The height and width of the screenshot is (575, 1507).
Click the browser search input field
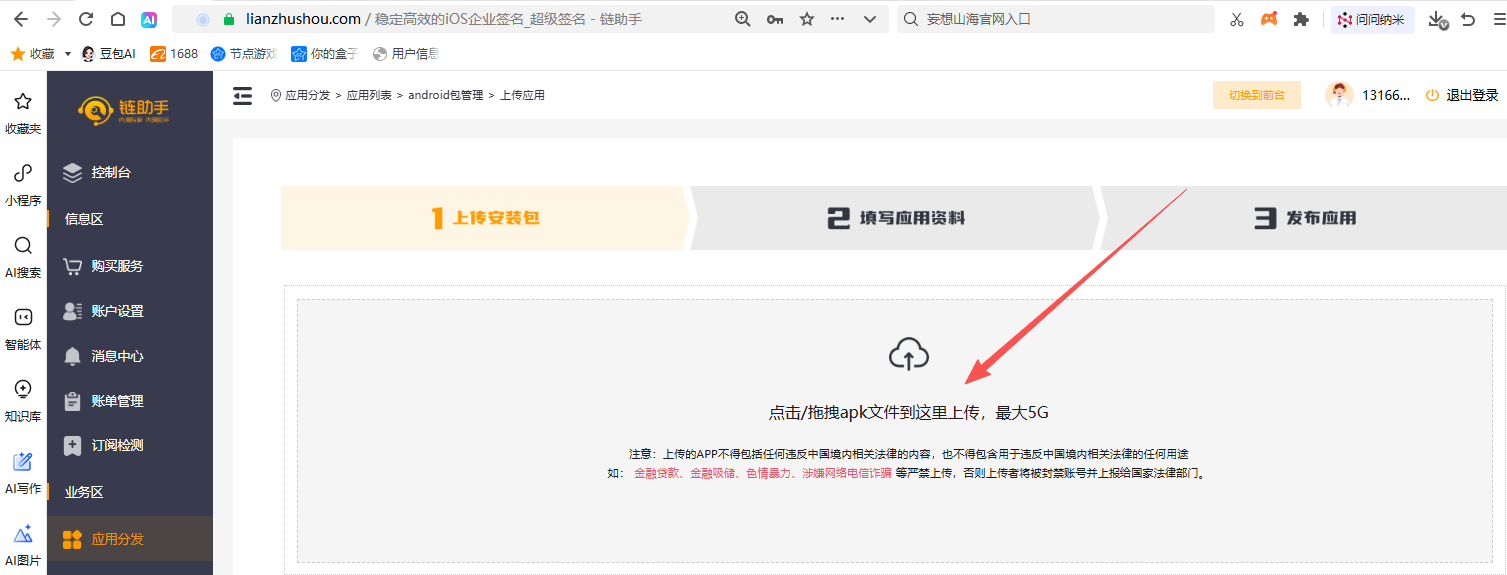point(1060,19)
